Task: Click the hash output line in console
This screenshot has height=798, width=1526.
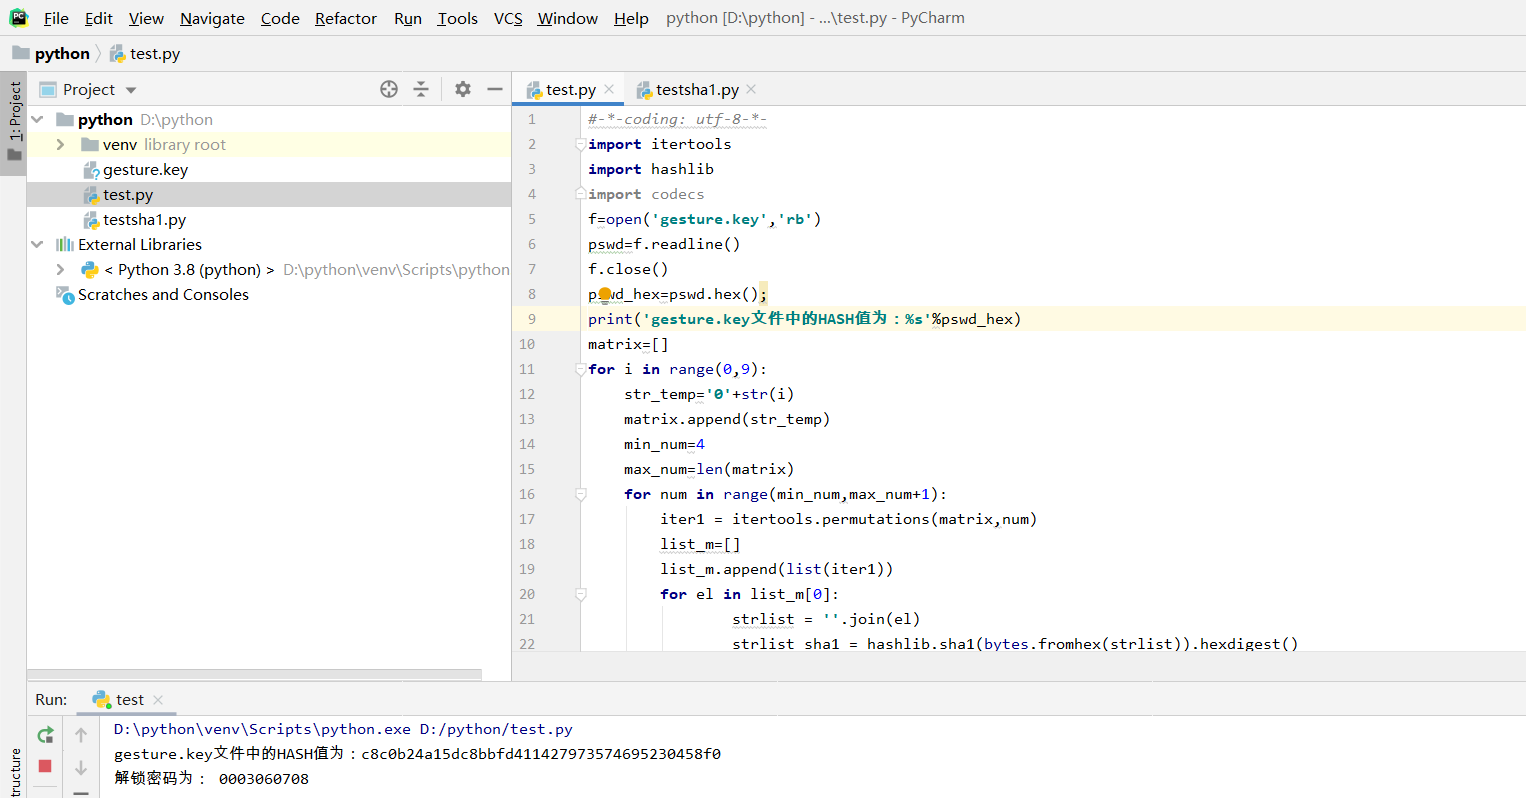Action: pos(417,754)
